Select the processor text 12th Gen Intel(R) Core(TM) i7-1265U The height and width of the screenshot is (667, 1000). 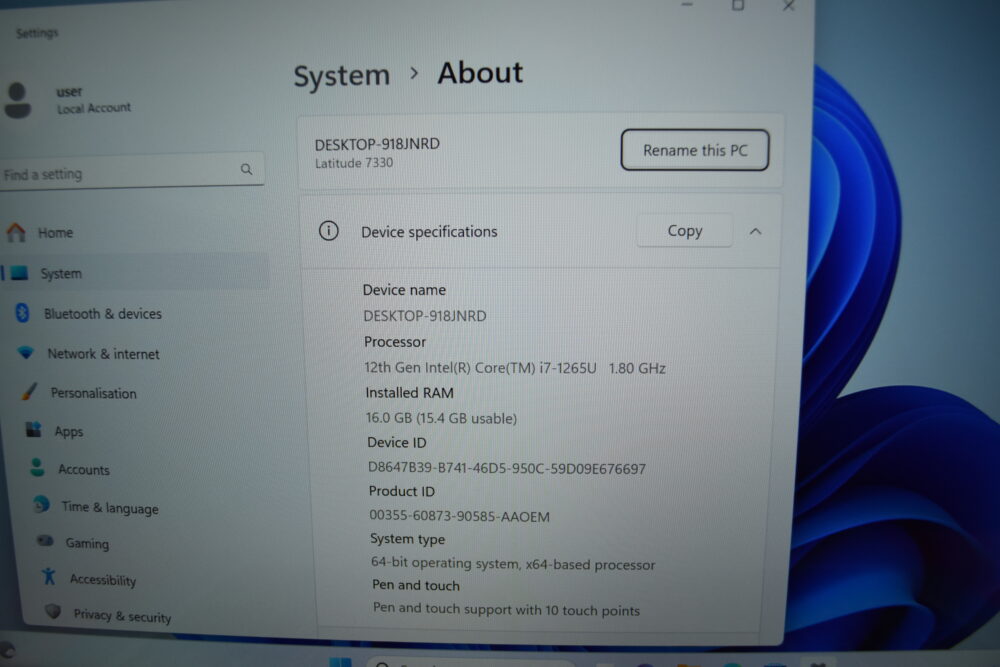pos(480,368)
